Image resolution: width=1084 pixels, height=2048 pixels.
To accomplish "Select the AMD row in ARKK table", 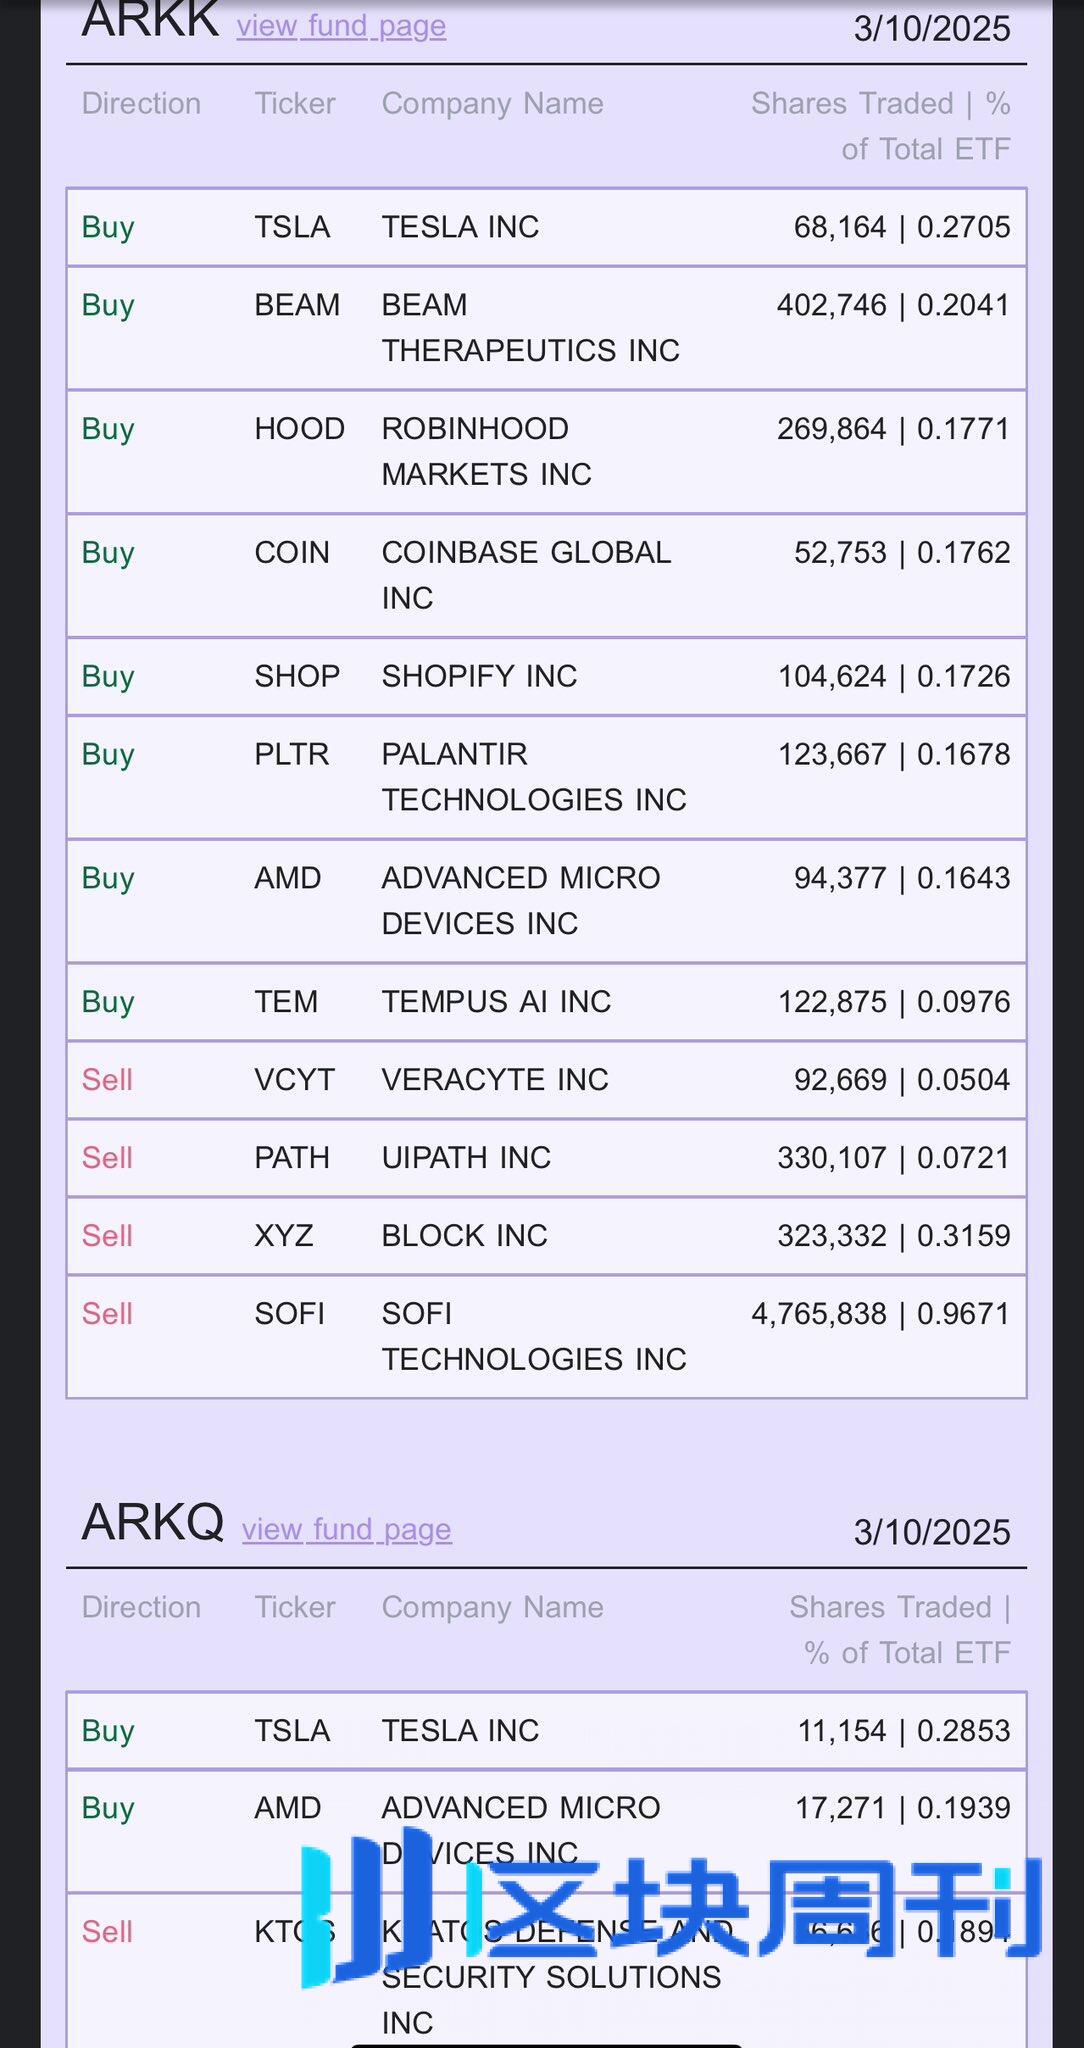I will (x=546, y=901).
